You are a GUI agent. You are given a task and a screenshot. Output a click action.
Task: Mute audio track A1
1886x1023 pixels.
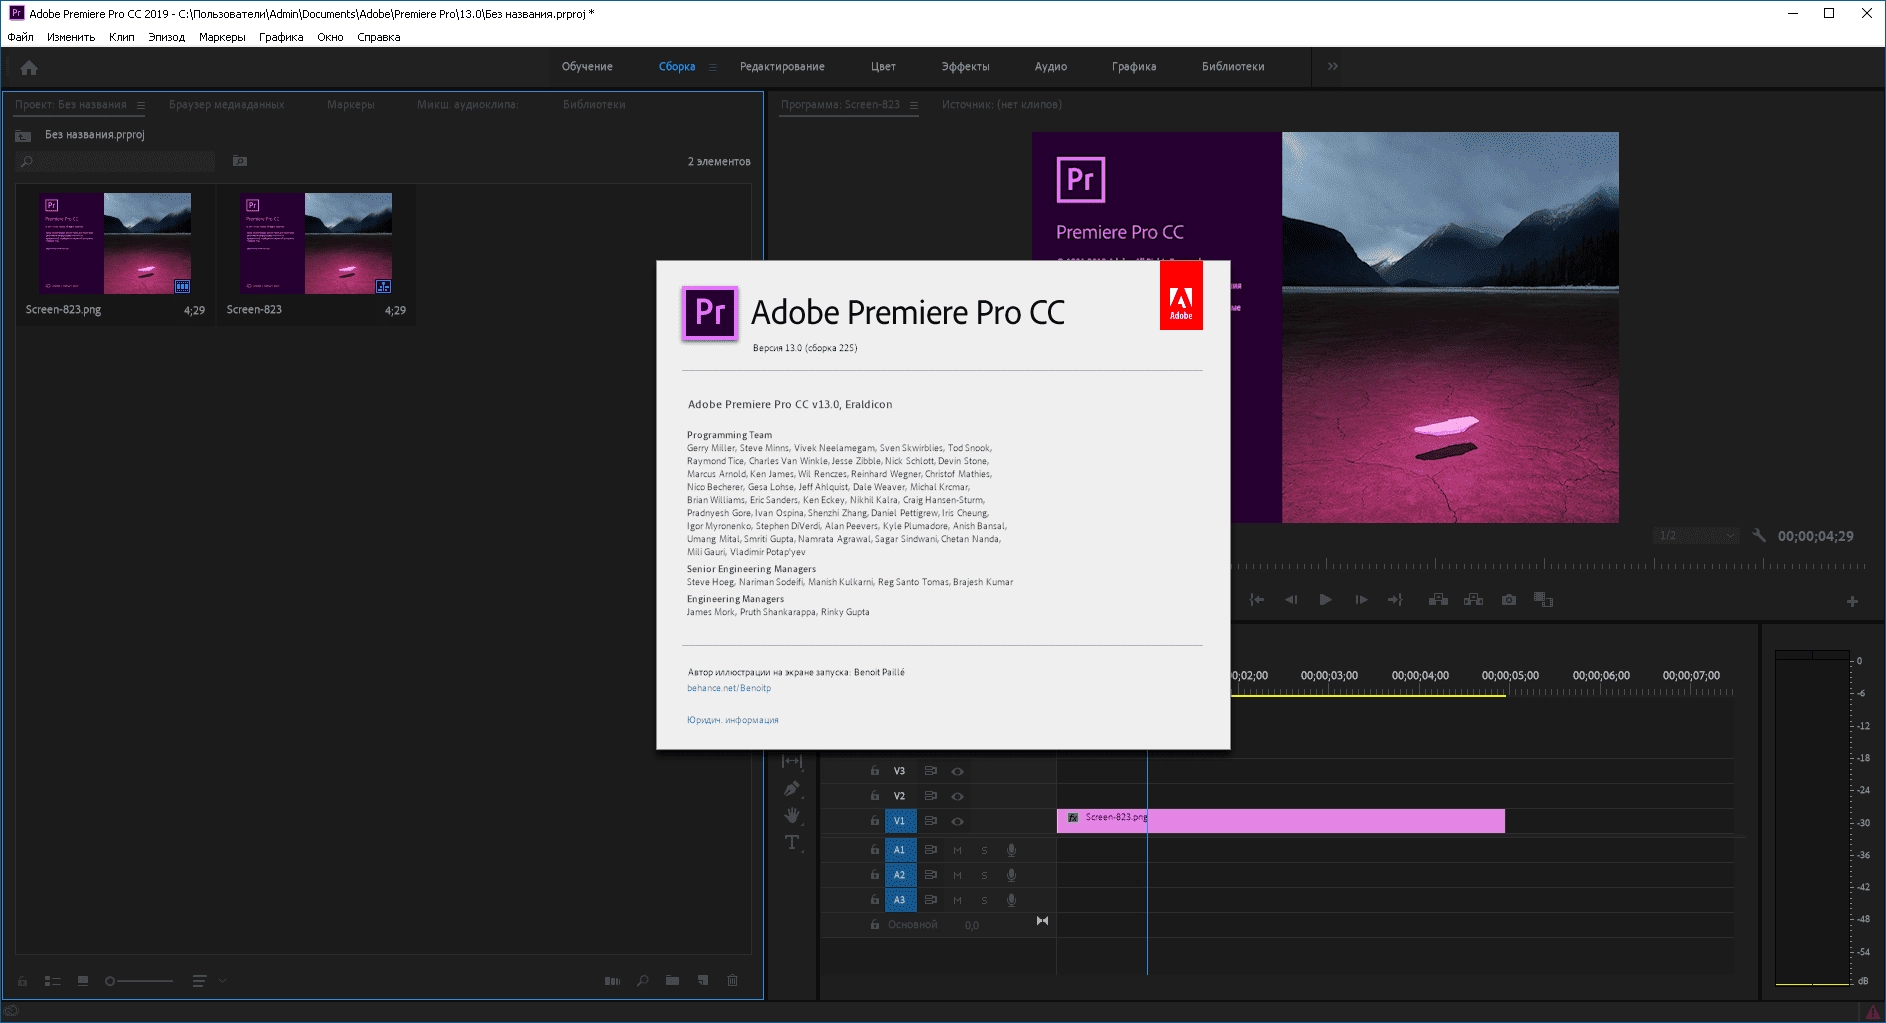point(957,850)
